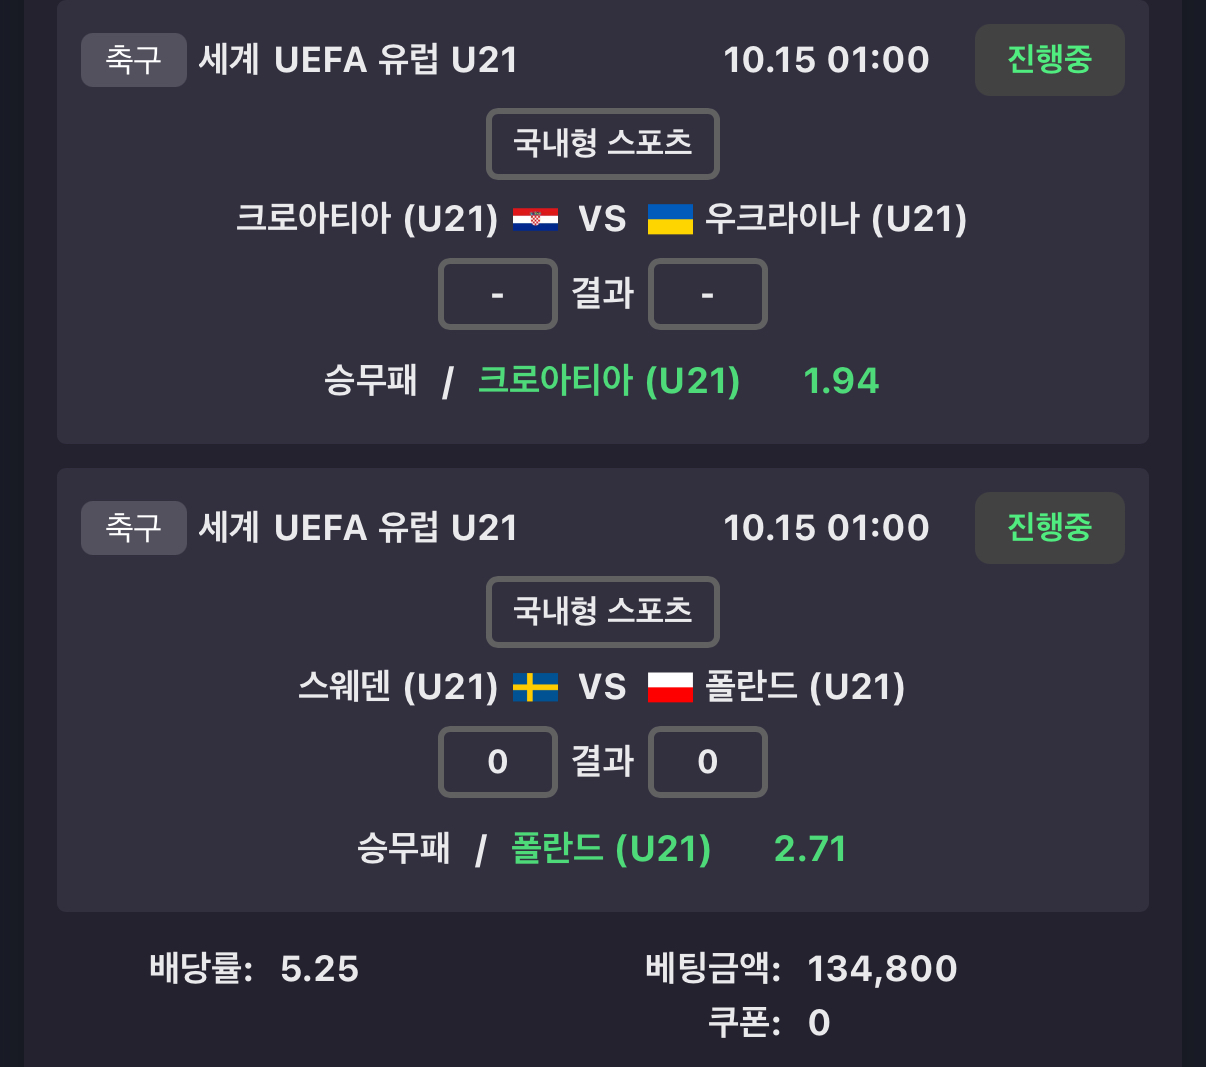Click the 5.25 total odds value
1206x1067 pixels.
319,969
